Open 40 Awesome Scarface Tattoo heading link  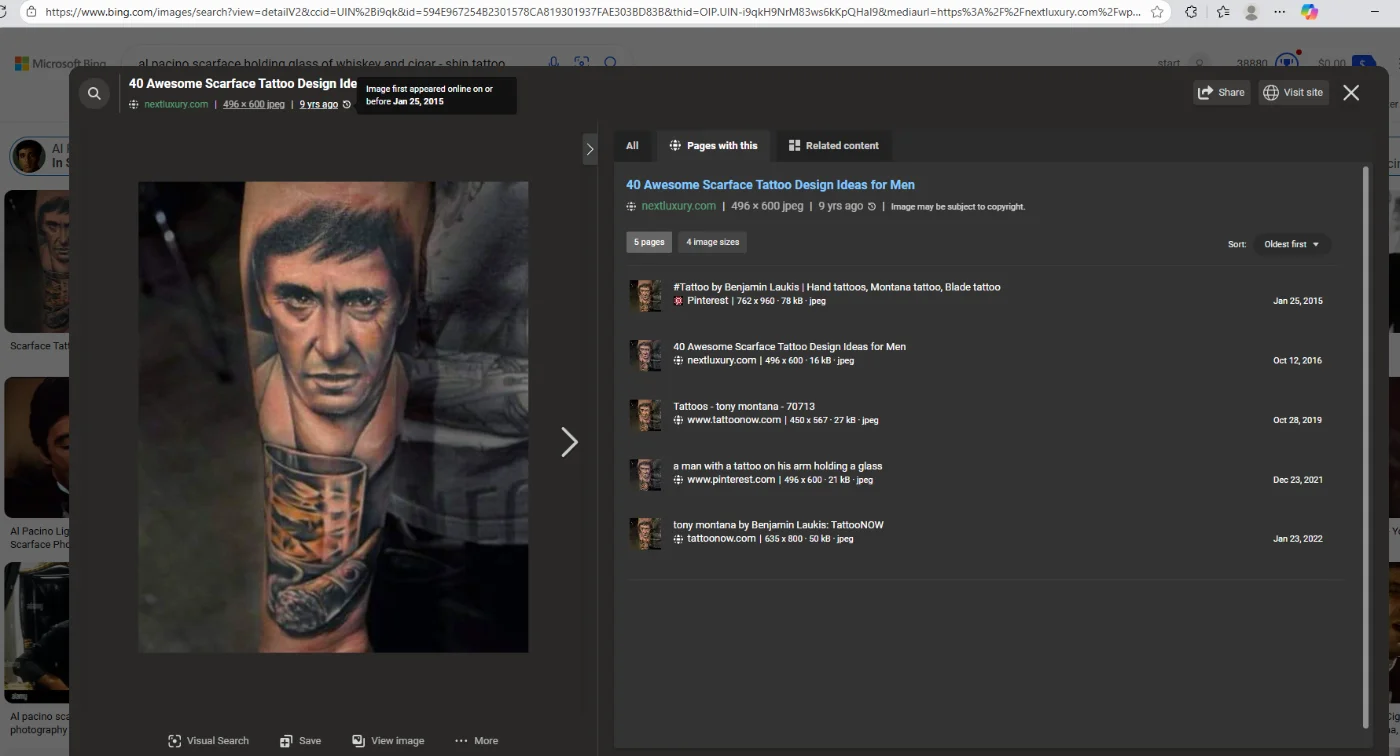(770, 185)
